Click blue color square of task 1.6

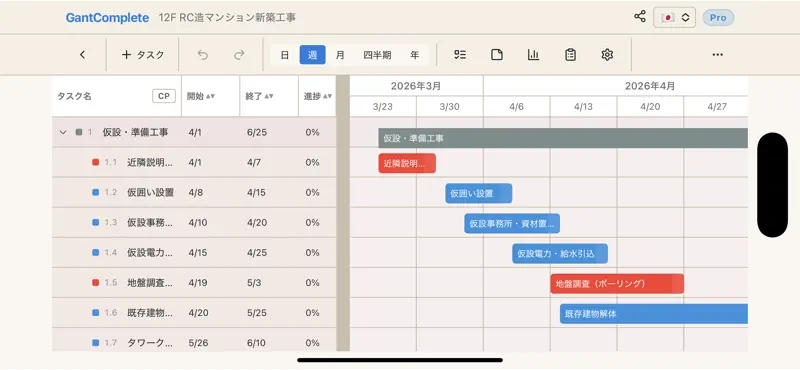pos(95,313)
